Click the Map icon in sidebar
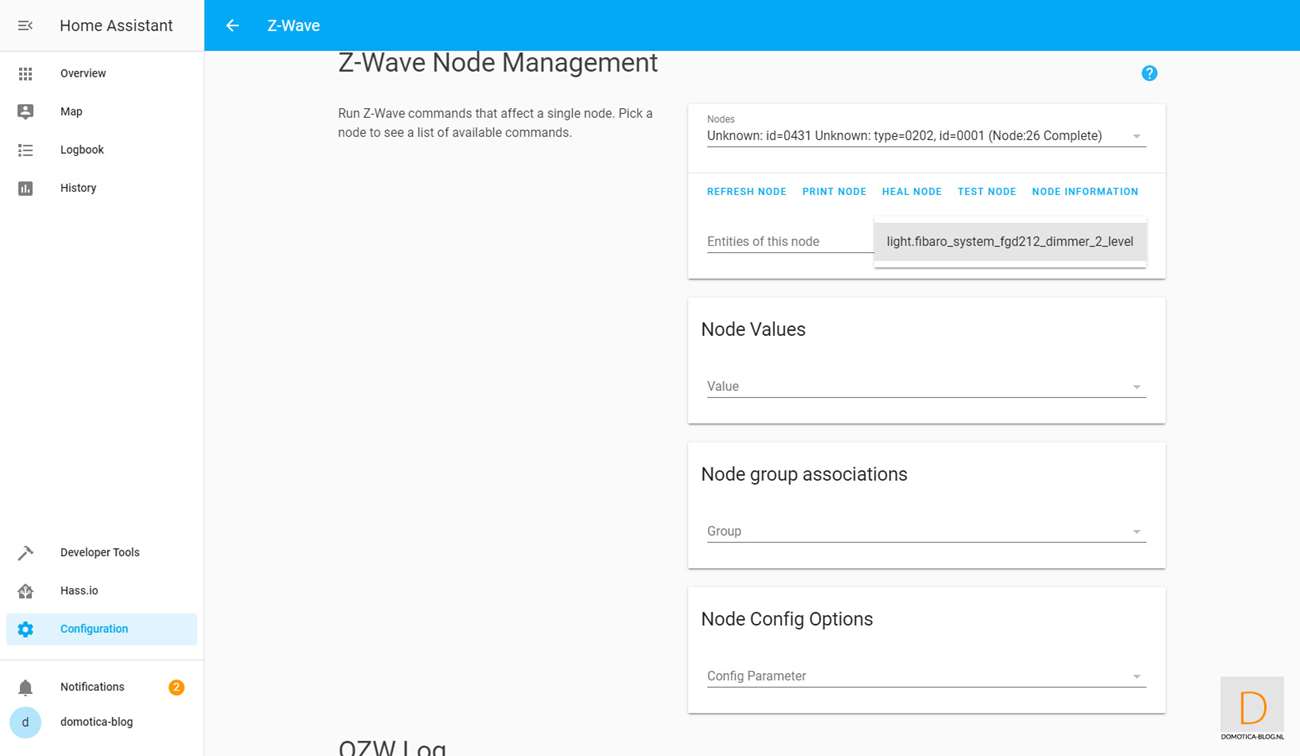Image resolution: width=1300 pixels, height=756 pixels. (25, 112)
